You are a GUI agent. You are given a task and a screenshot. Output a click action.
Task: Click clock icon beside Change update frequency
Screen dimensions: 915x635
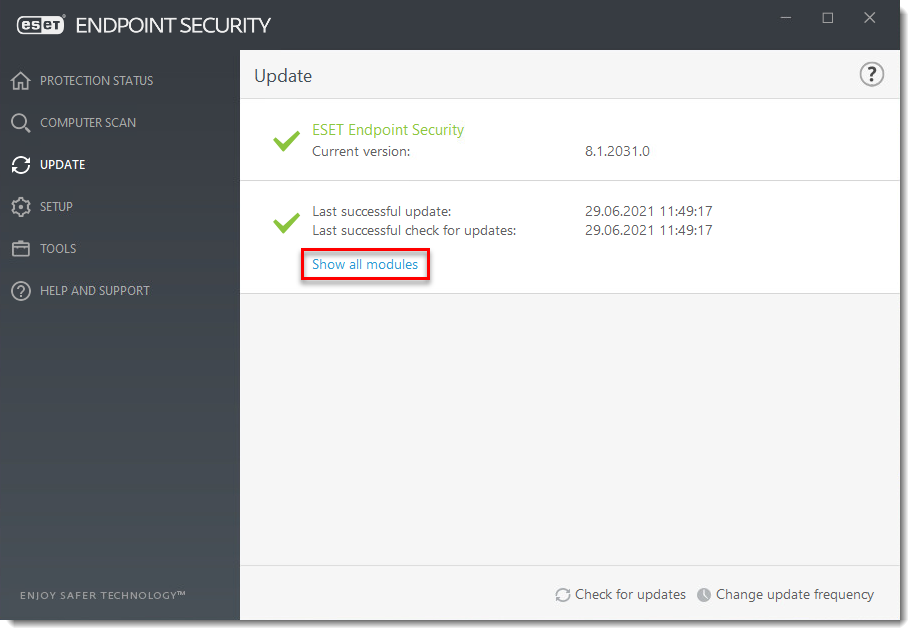(704, 595)
